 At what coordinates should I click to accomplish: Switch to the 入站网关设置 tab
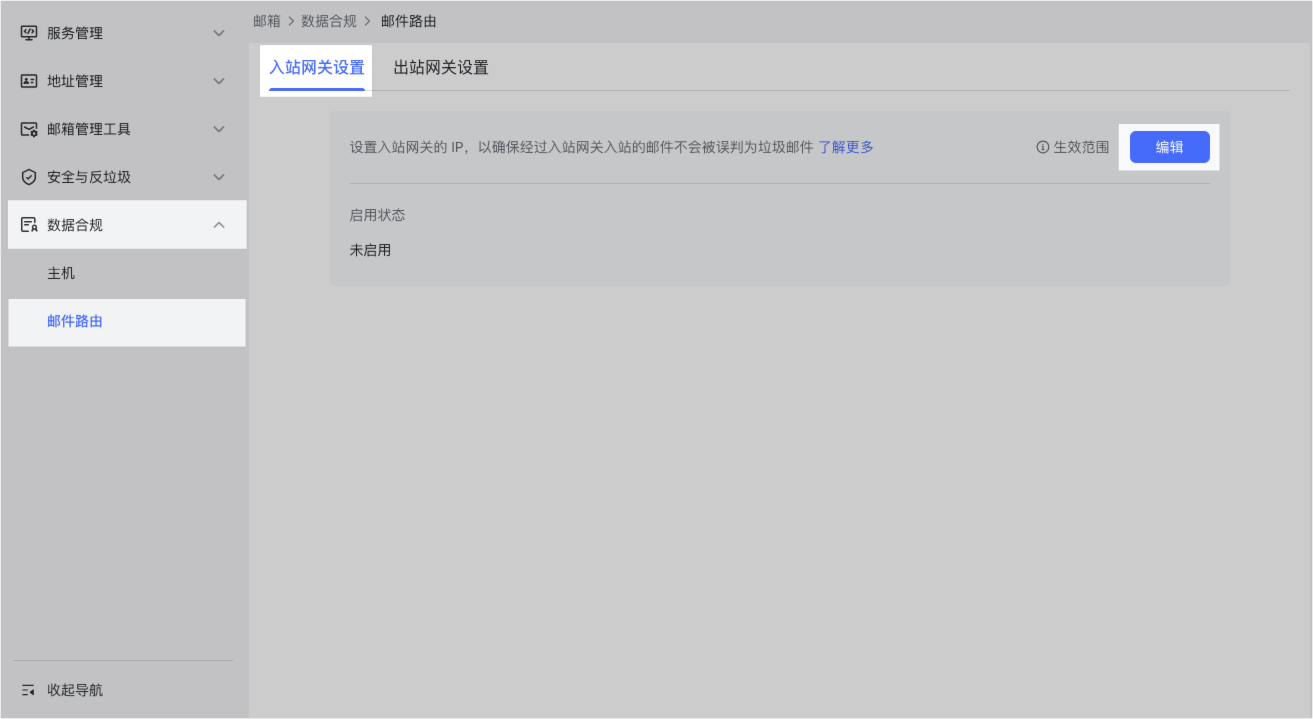click(x=317, y=68)
